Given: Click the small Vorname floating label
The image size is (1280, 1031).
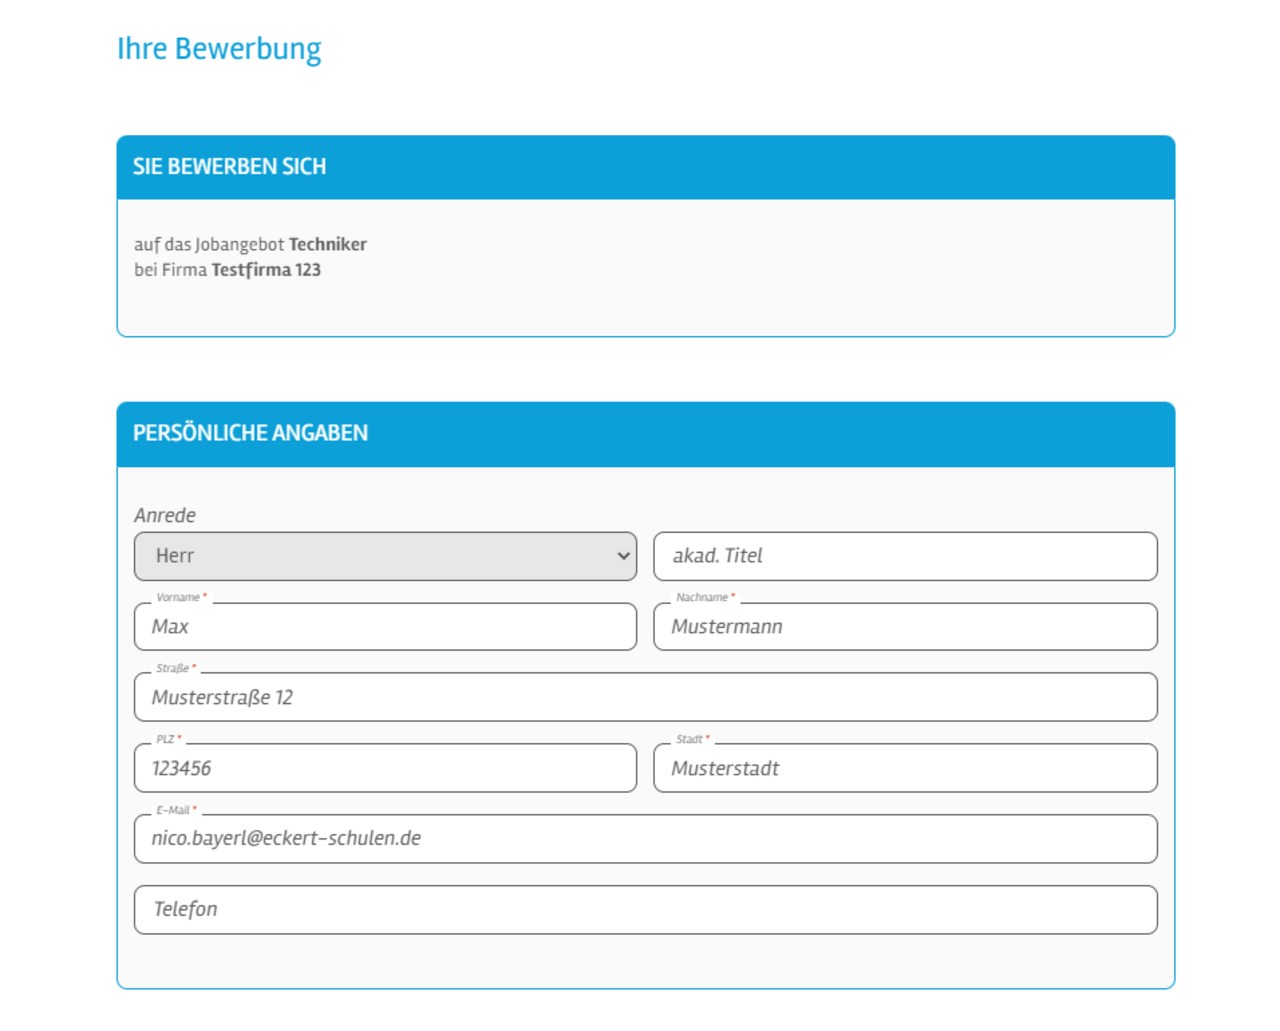Looking at the screenshot, I should tap(181, 597).
